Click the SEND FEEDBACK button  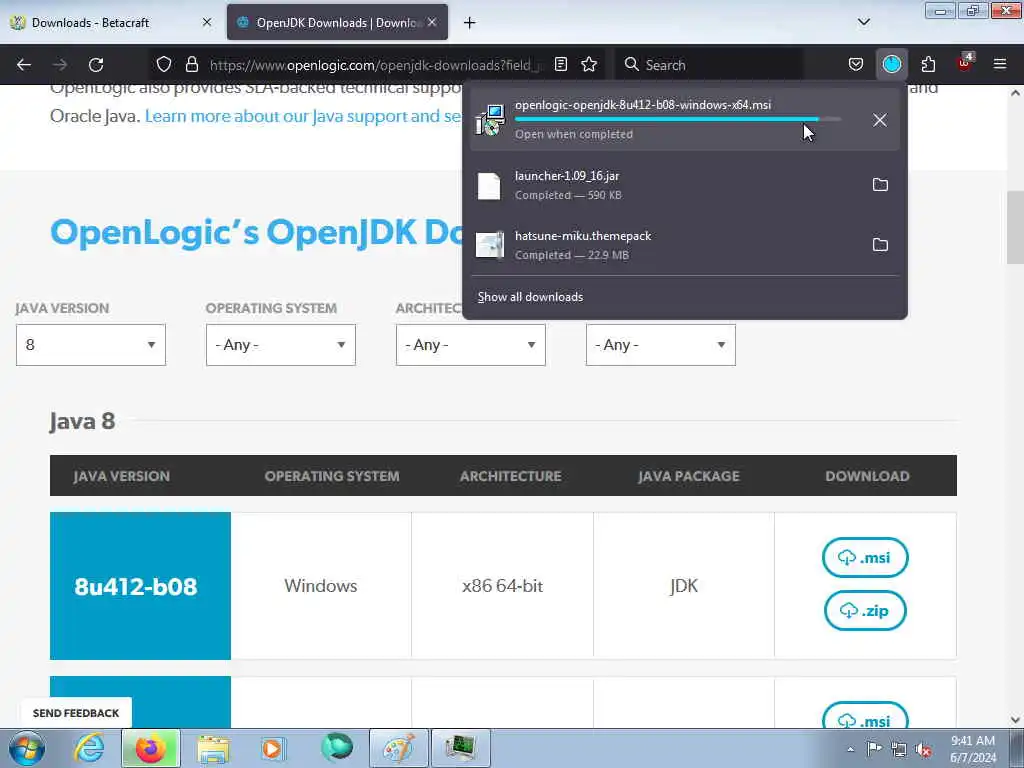76,713
